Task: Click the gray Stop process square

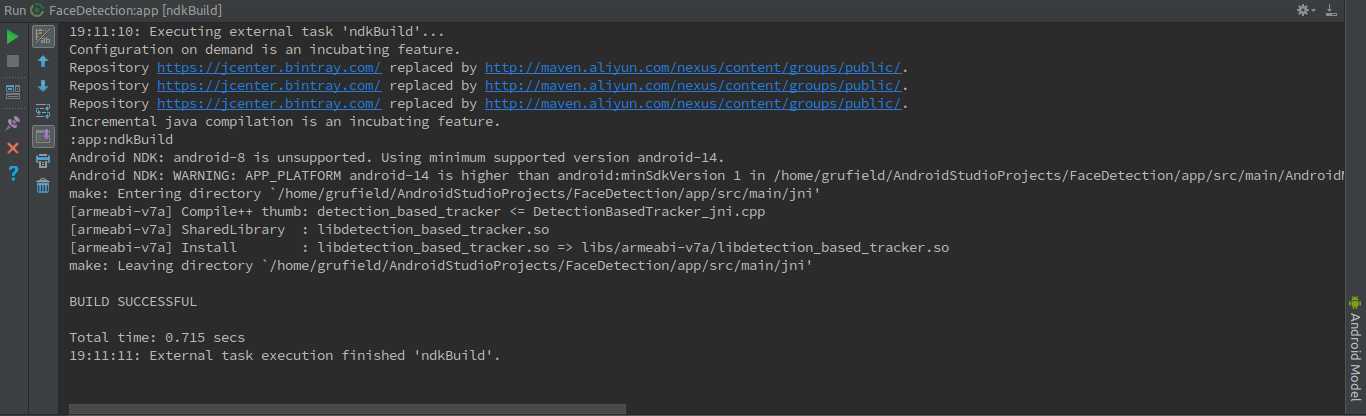Action: point(13,62)
